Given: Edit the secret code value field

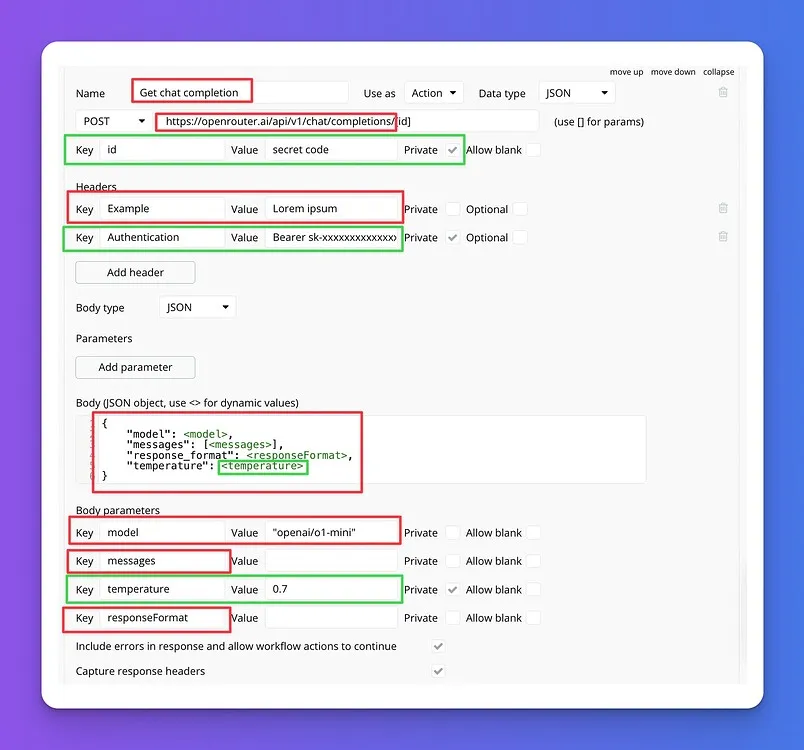Looking at the screenshot, I should (x=331, y=150).
